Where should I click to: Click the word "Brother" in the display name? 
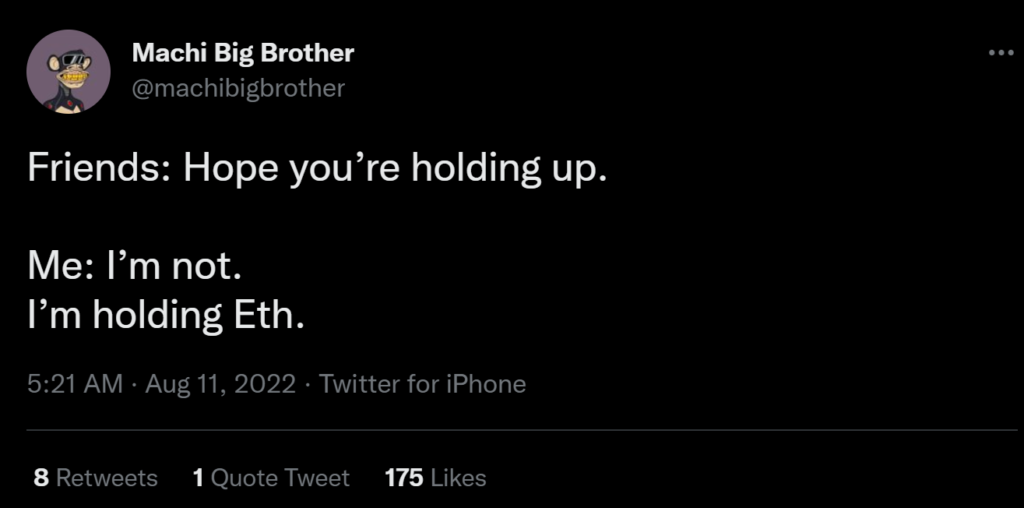tap(308, 53)
